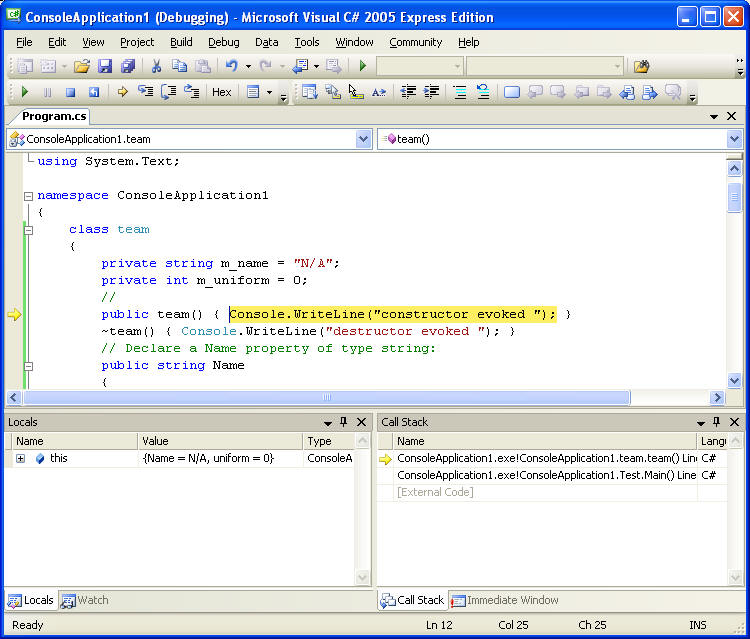Open the team() members dropdown
The image size is (750, 639).
point(734,139)
